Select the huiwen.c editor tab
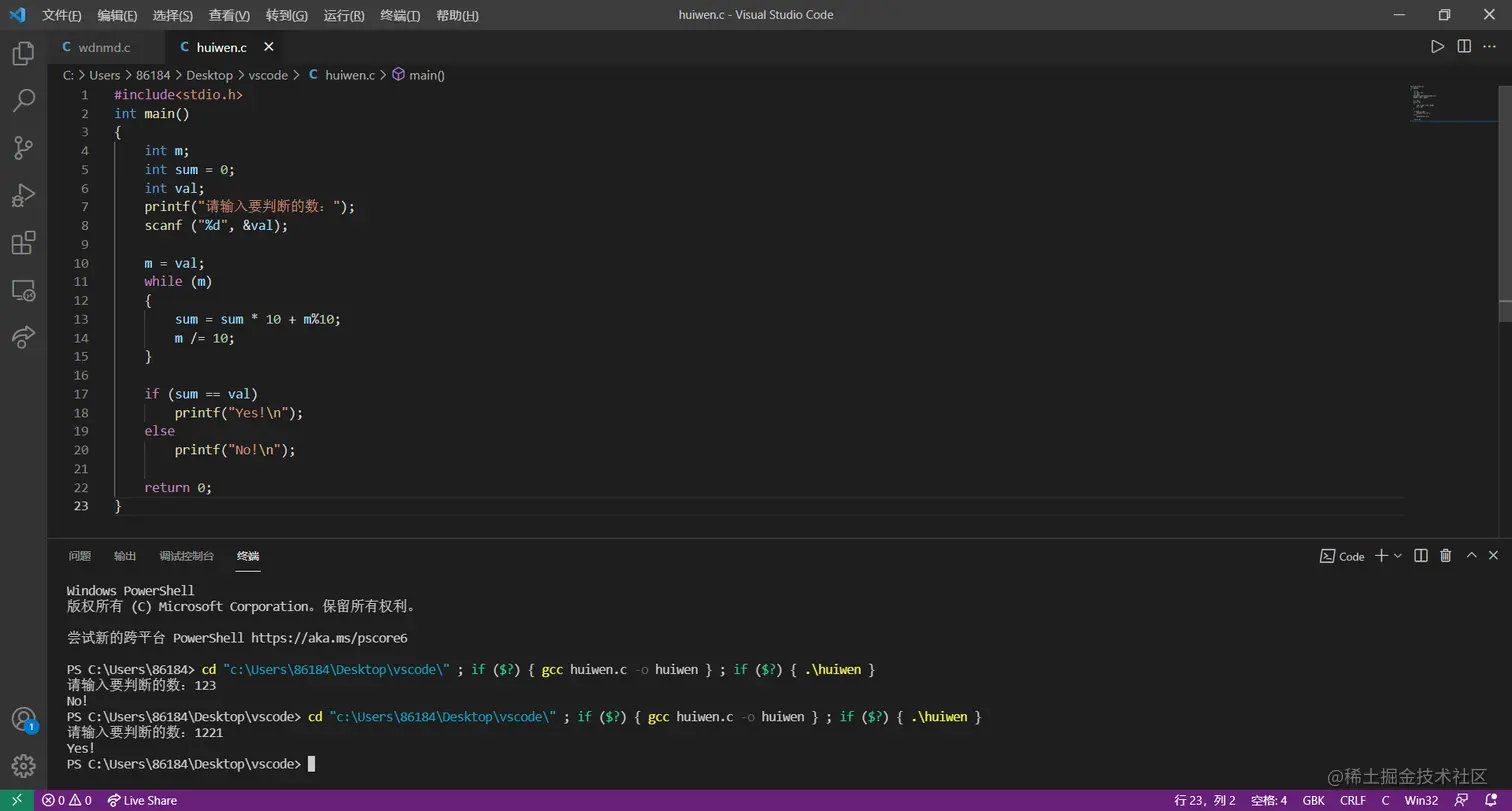Image resolution: width=1512 pixels, height=811 pixels. tap(222, 47)
